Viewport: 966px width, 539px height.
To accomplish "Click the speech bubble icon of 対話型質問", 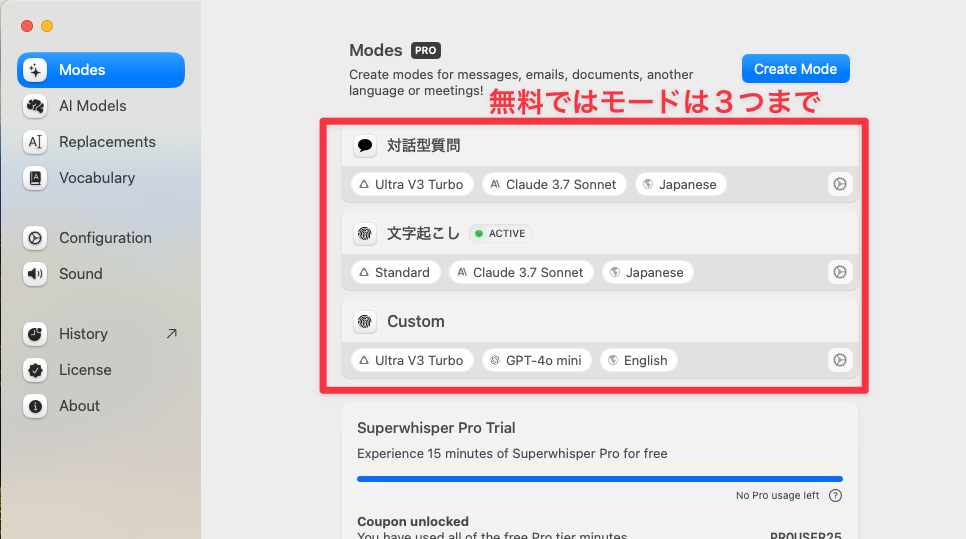I will [365, 146].
